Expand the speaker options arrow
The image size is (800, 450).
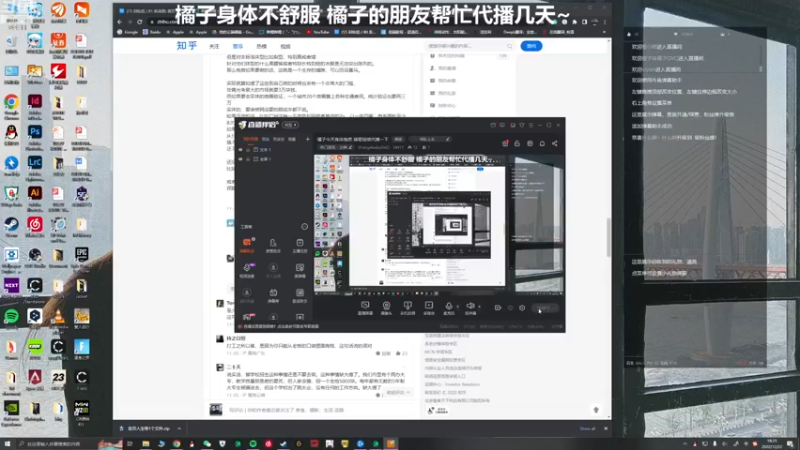tap(479, 307)
